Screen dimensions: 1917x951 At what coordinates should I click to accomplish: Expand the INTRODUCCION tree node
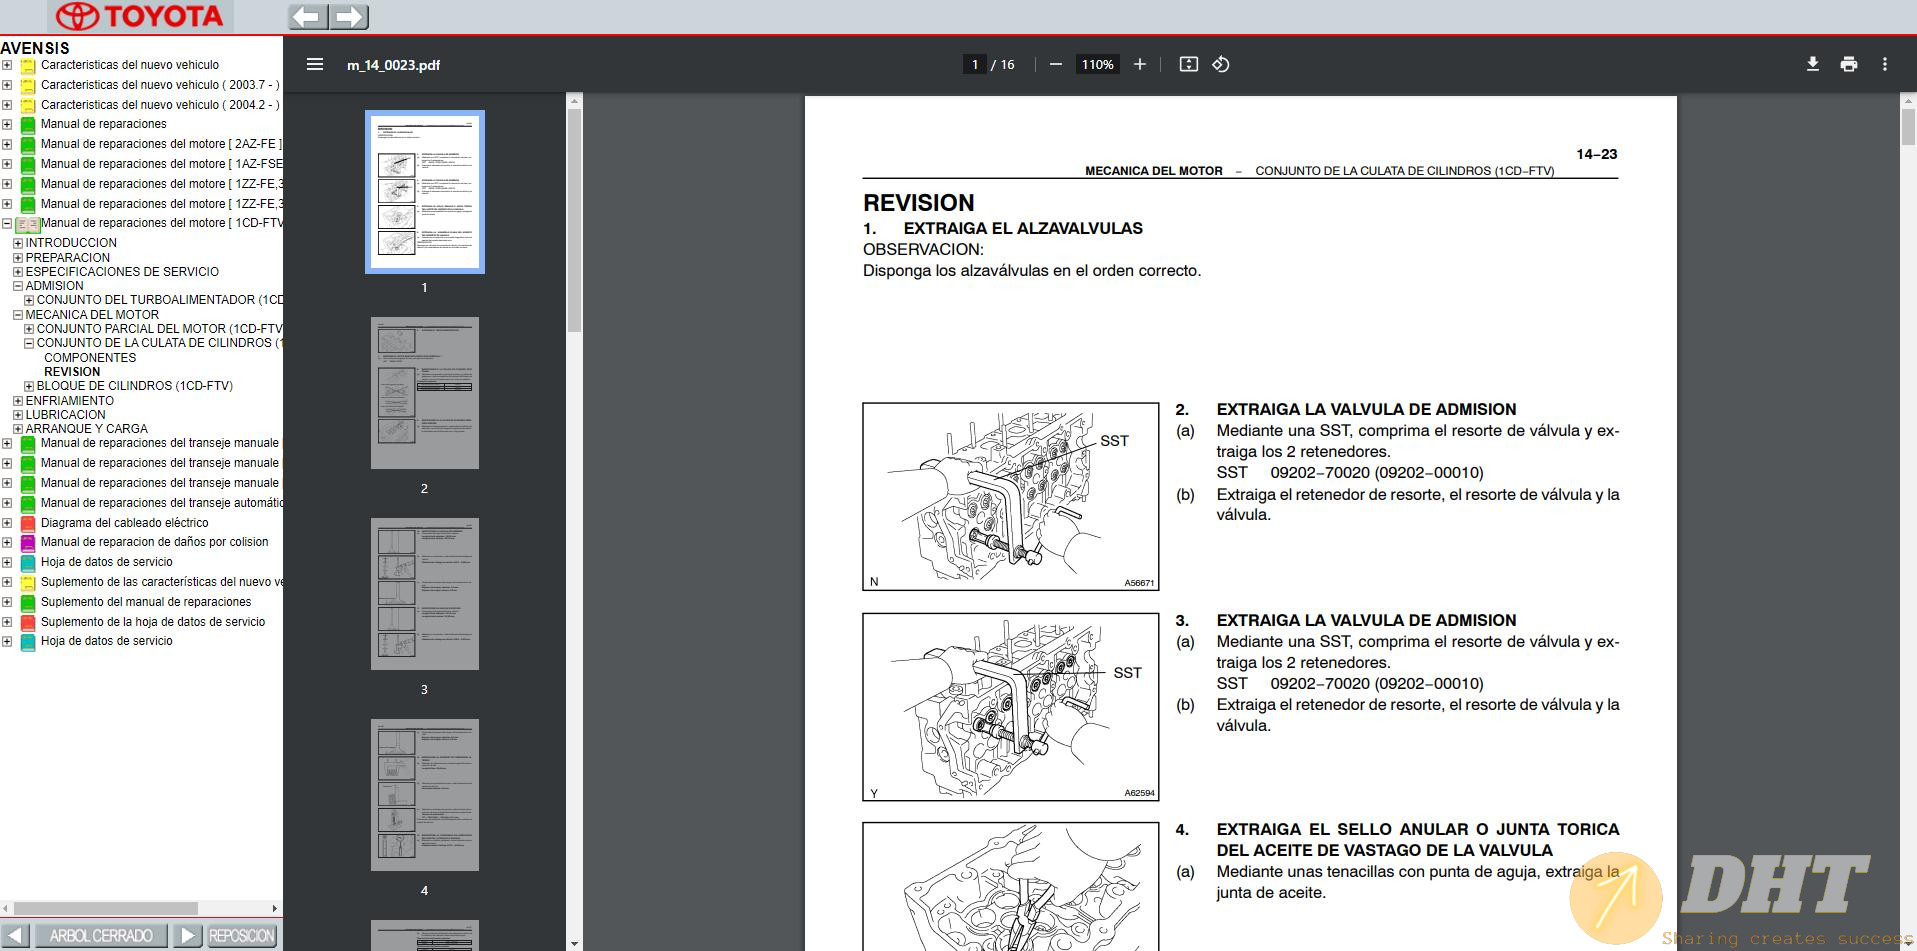pos(18,243)
